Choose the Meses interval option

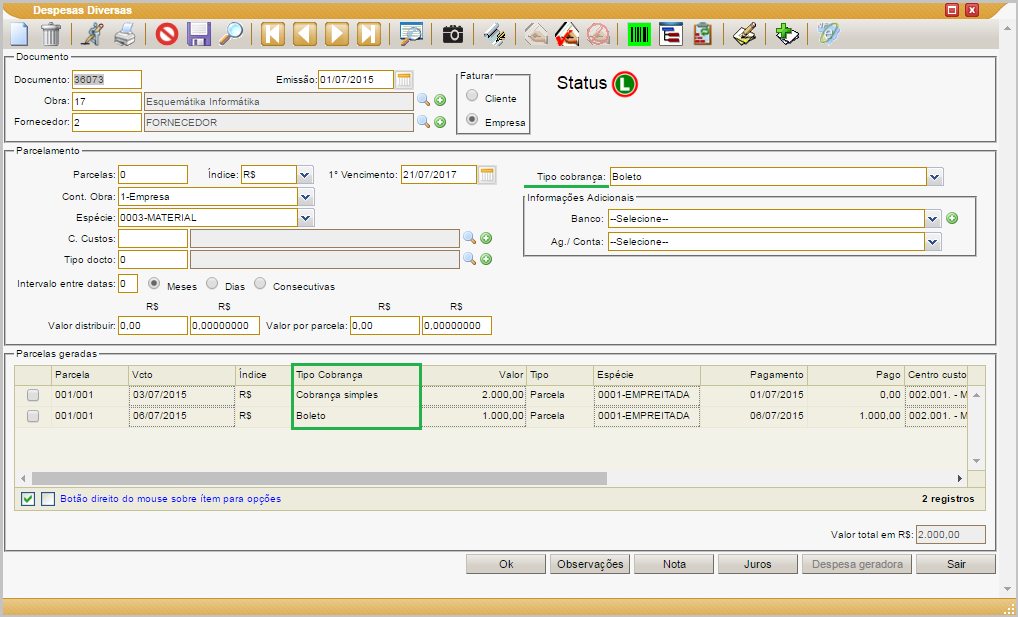point(154,284)
